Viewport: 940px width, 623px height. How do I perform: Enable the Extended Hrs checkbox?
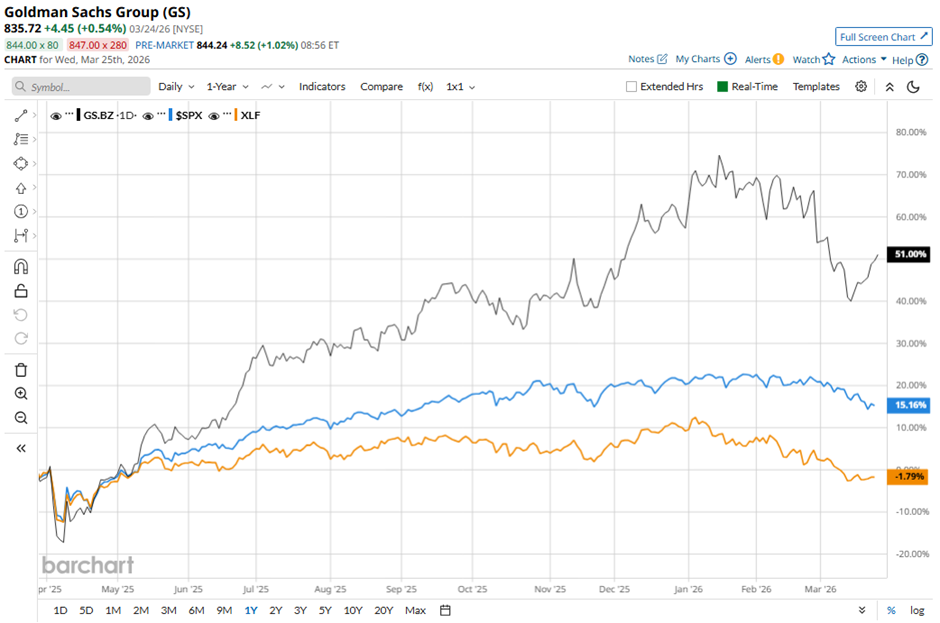pyautogui.click(x=631, y=87)
